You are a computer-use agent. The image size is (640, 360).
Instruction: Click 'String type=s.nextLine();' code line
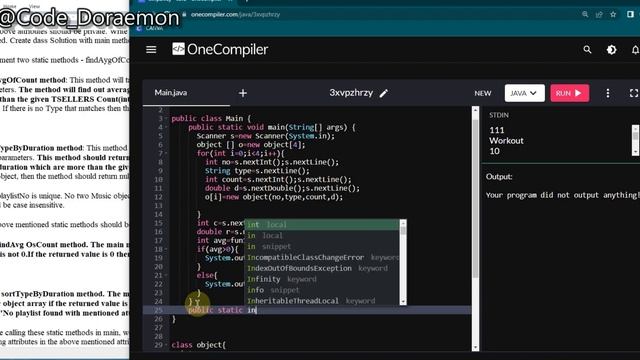[x=257, y=171]
